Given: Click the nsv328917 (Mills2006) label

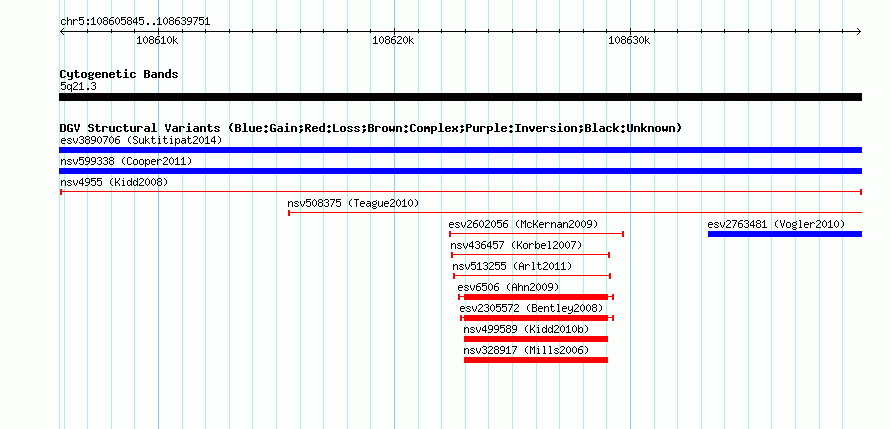Looking at the screenshot, I should coord(527,350).
